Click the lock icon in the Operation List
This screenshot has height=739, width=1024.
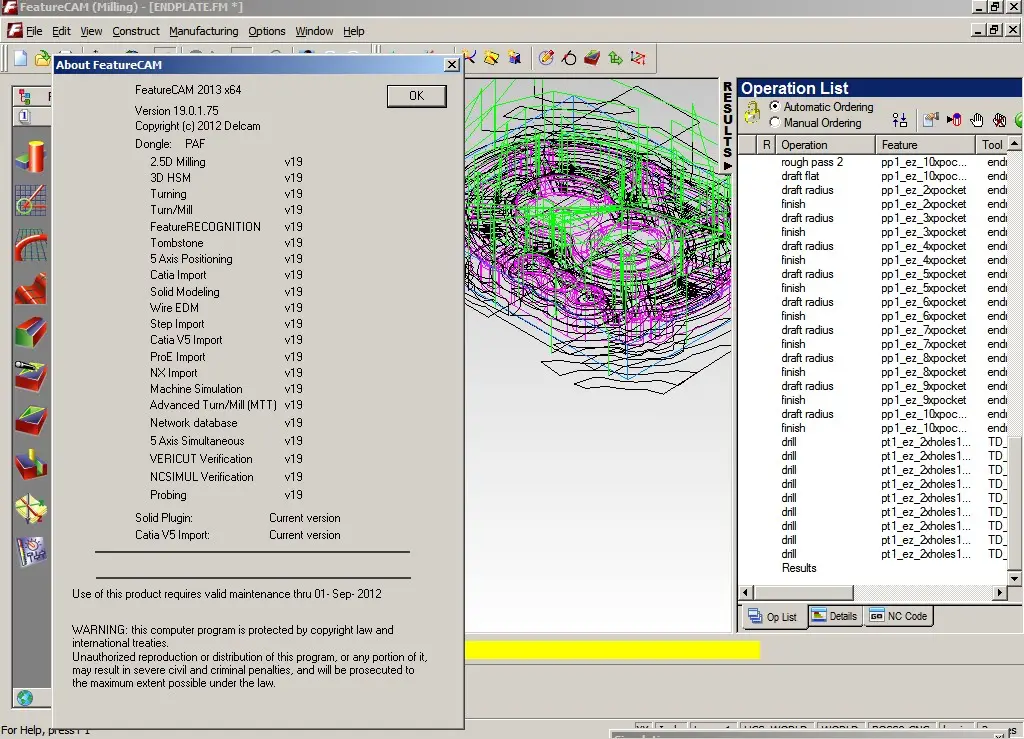752,113
